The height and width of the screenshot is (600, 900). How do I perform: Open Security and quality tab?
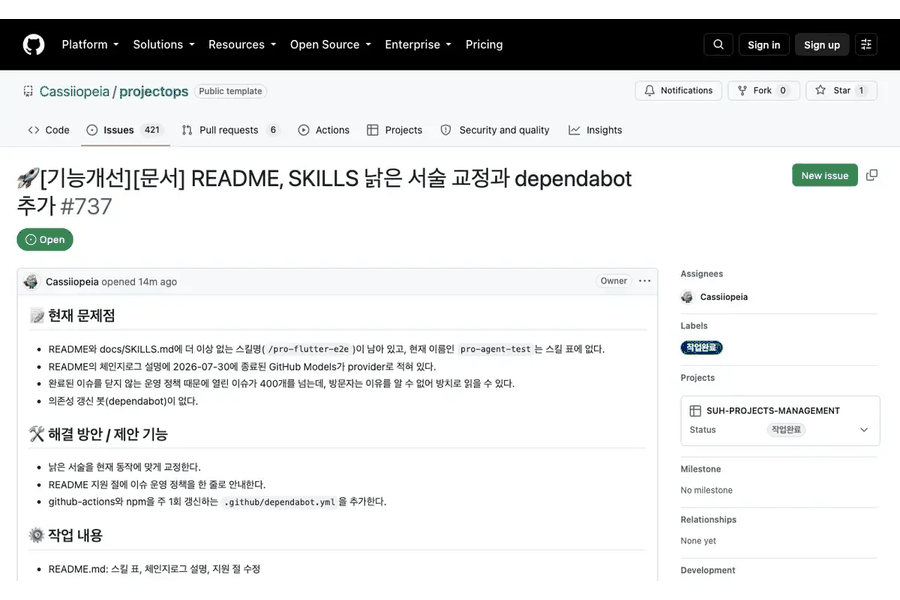pos(495,130)
